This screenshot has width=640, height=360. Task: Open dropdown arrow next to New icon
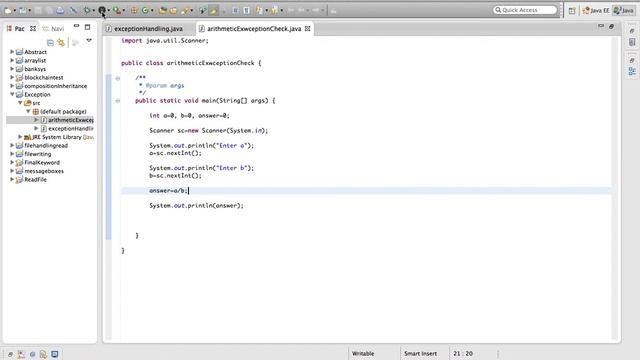click(15, 10)
